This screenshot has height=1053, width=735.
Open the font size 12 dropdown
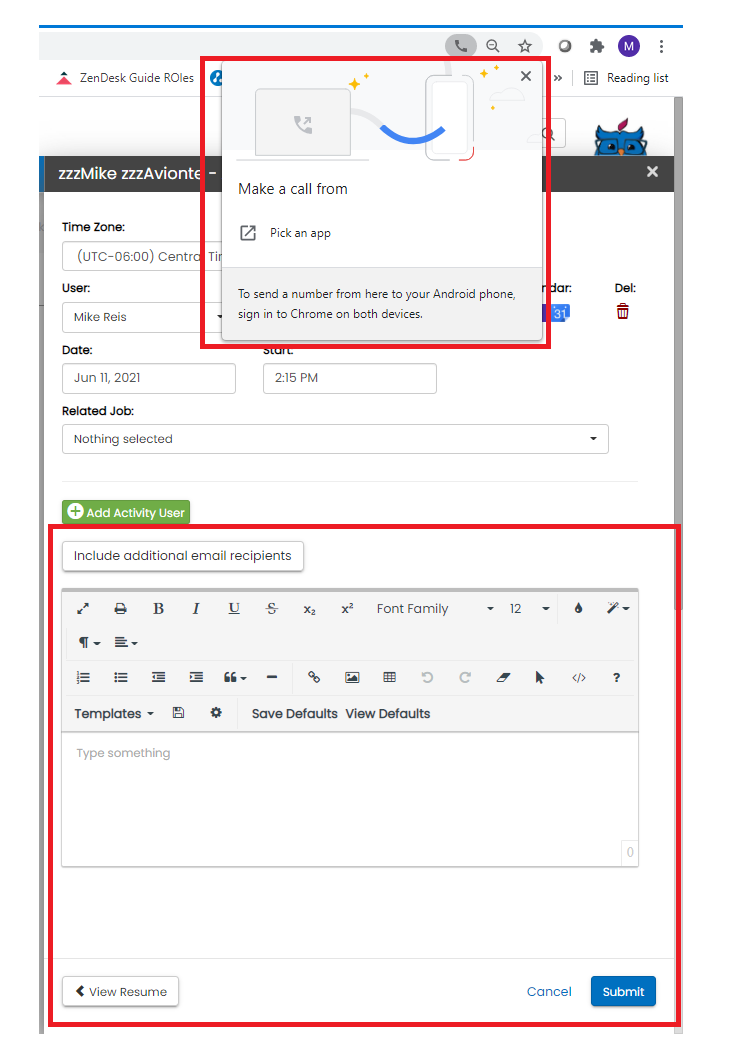(x=529, y=608)
